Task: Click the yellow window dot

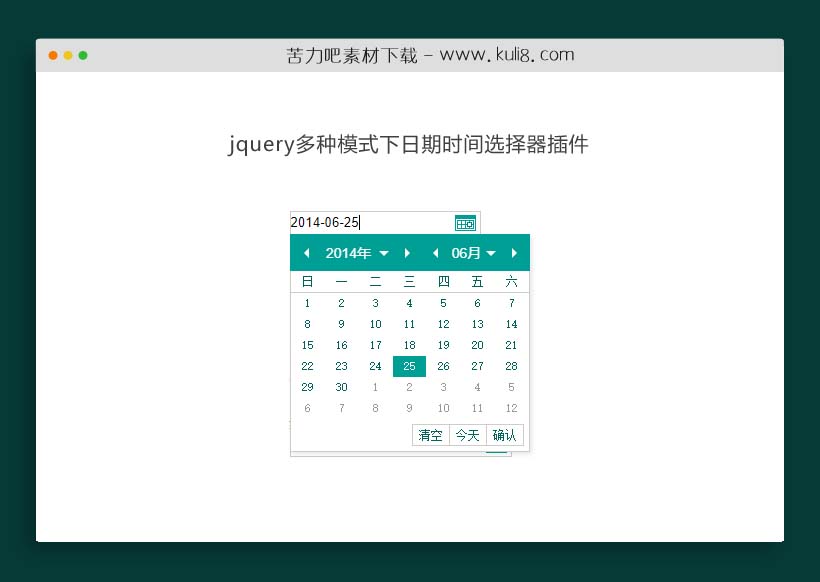Action: pyautogui.click(x=68, y=57)
